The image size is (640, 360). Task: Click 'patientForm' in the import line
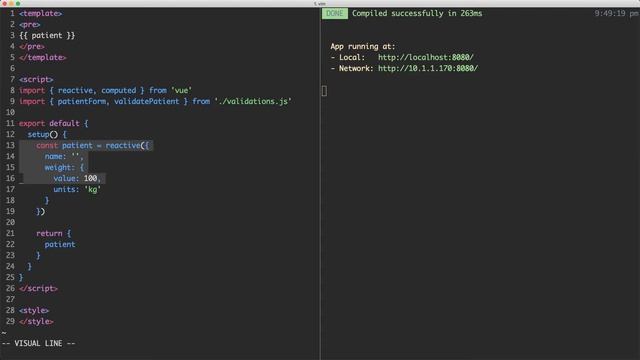coord(82,102)
